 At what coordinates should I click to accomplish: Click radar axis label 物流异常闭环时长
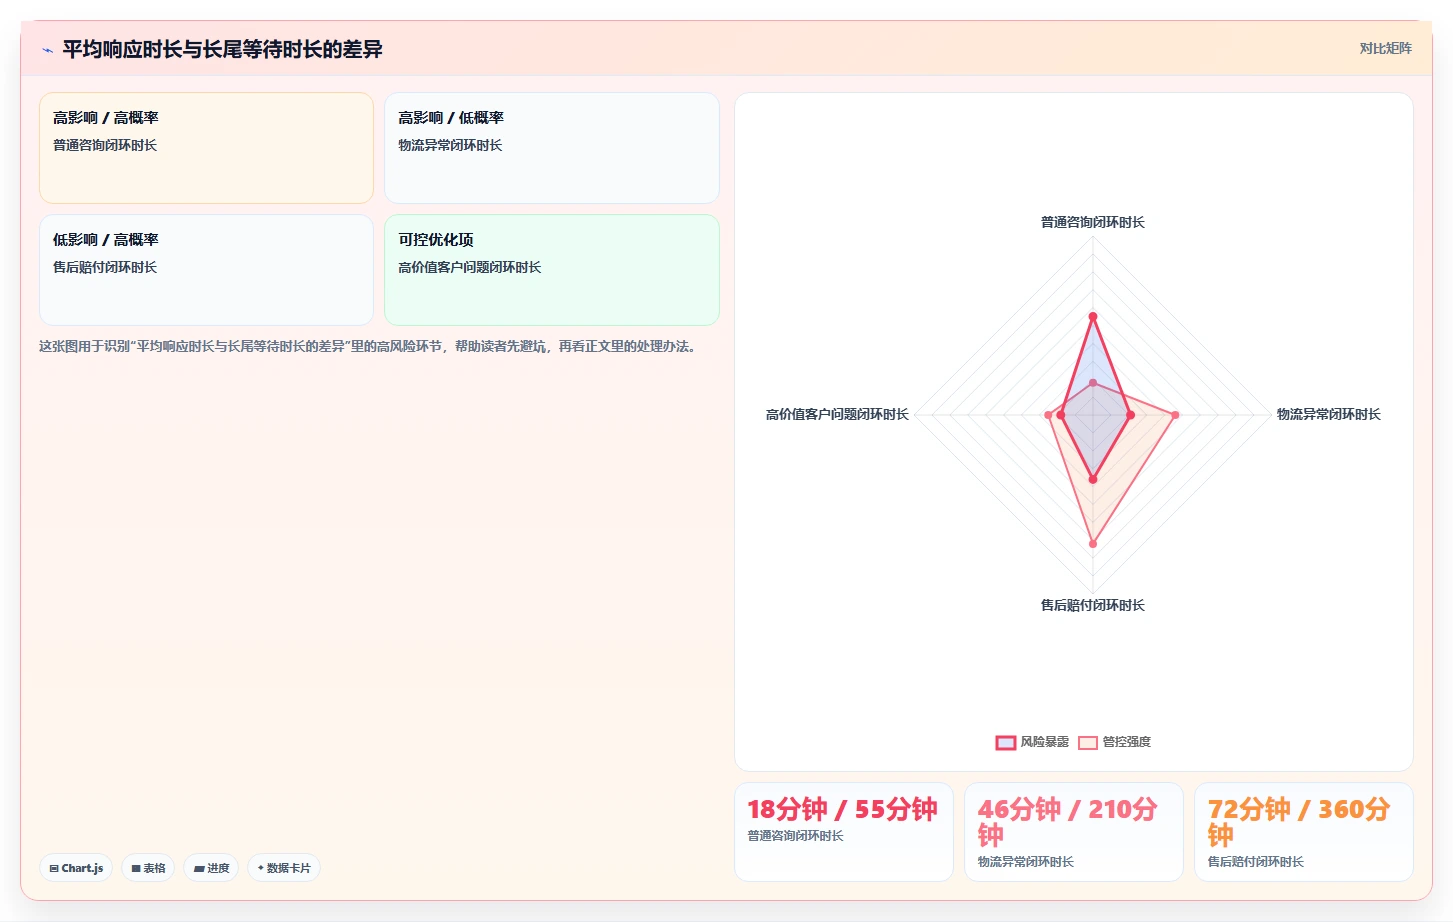(x=1328, y=414)
